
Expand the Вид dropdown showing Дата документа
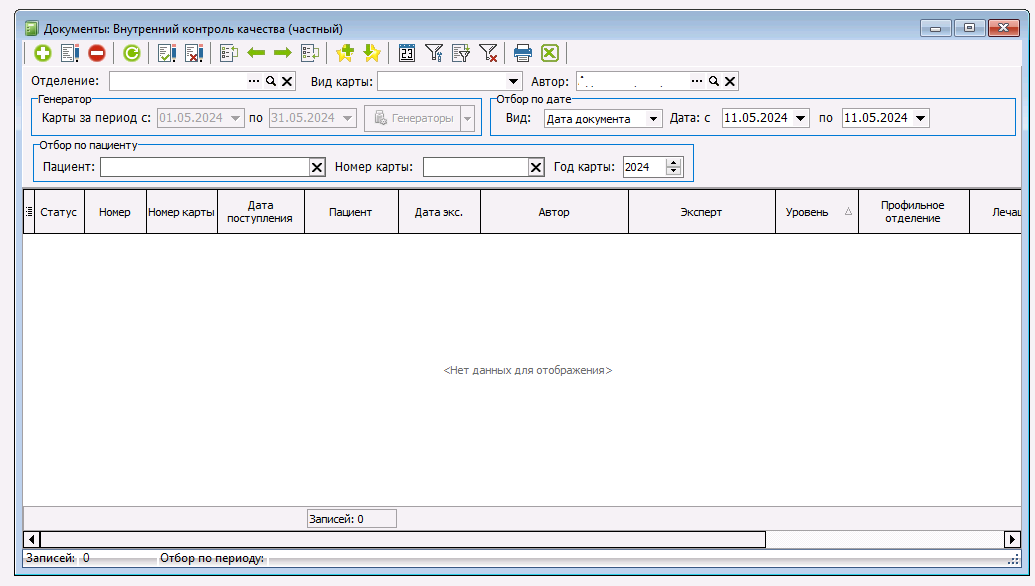tap(653, 119)
